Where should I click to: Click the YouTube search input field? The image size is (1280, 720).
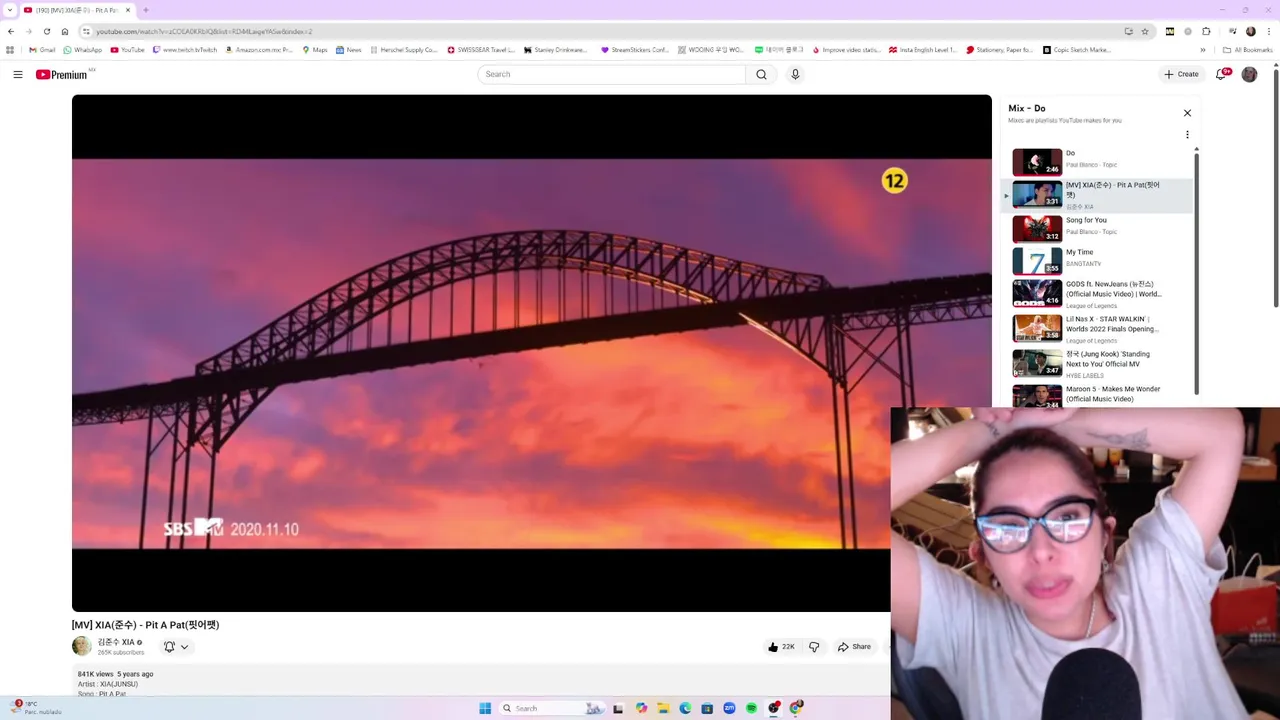611,74
